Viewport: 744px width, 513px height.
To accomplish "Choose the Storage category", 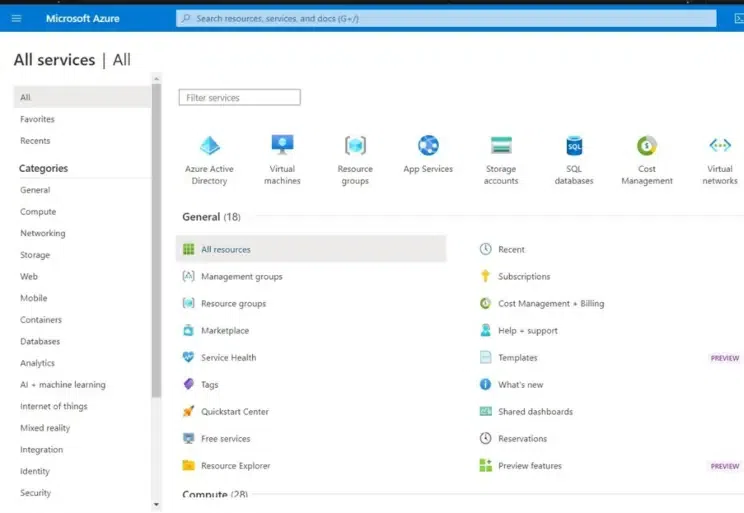I will pos(35,255).
